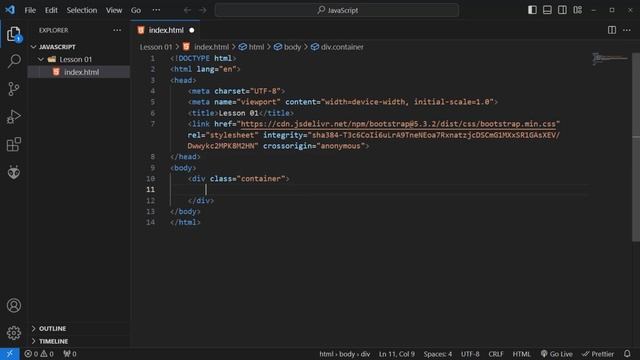Change indentation Spaces: 4

(x=438, y=354)
